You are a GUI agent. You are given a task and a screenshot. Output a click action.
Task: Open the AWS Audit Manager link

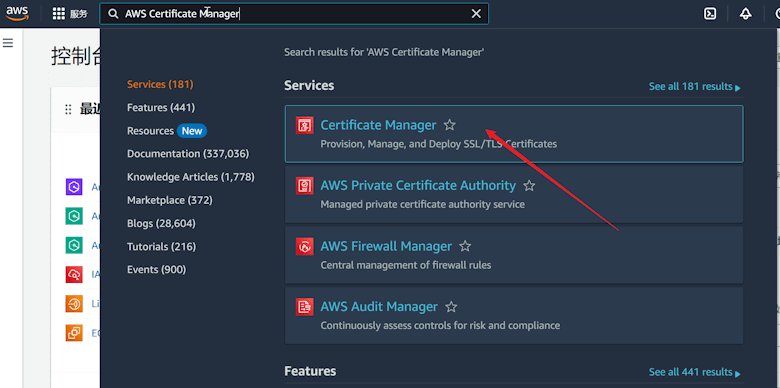pyautogui.click(x=379, y=306)
